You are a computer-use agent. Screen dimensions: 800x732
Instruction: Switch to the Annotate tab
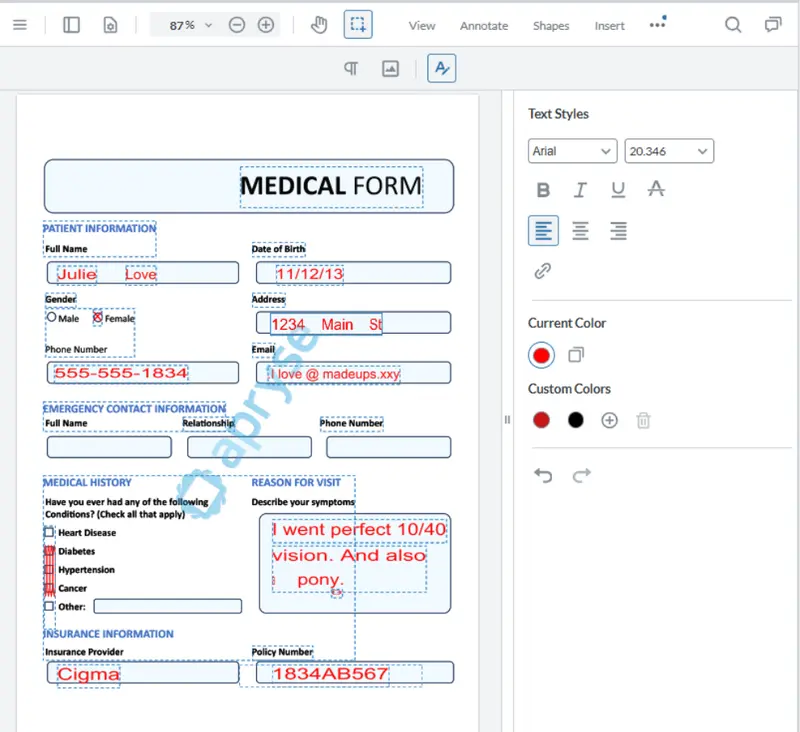pos(484,26)
